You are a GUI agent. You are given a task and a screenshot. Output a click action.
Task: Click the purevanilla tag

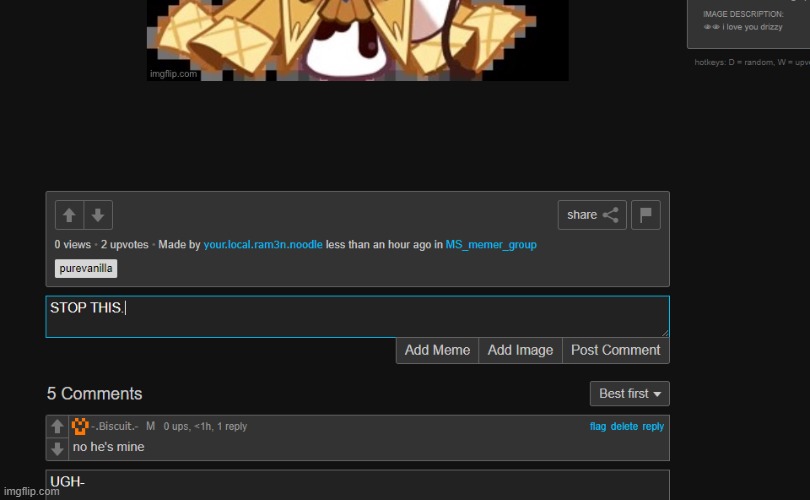click(86, 269)
